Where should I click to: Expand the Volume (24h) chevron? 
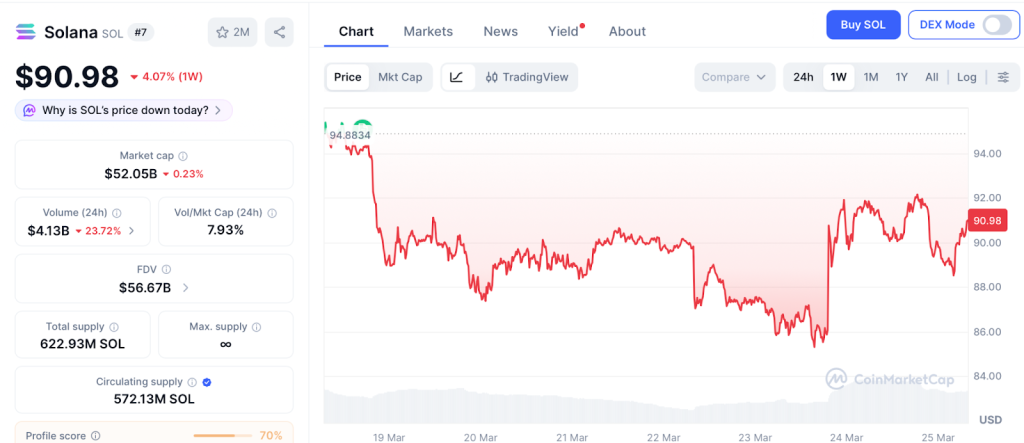[x=132, y=231]
